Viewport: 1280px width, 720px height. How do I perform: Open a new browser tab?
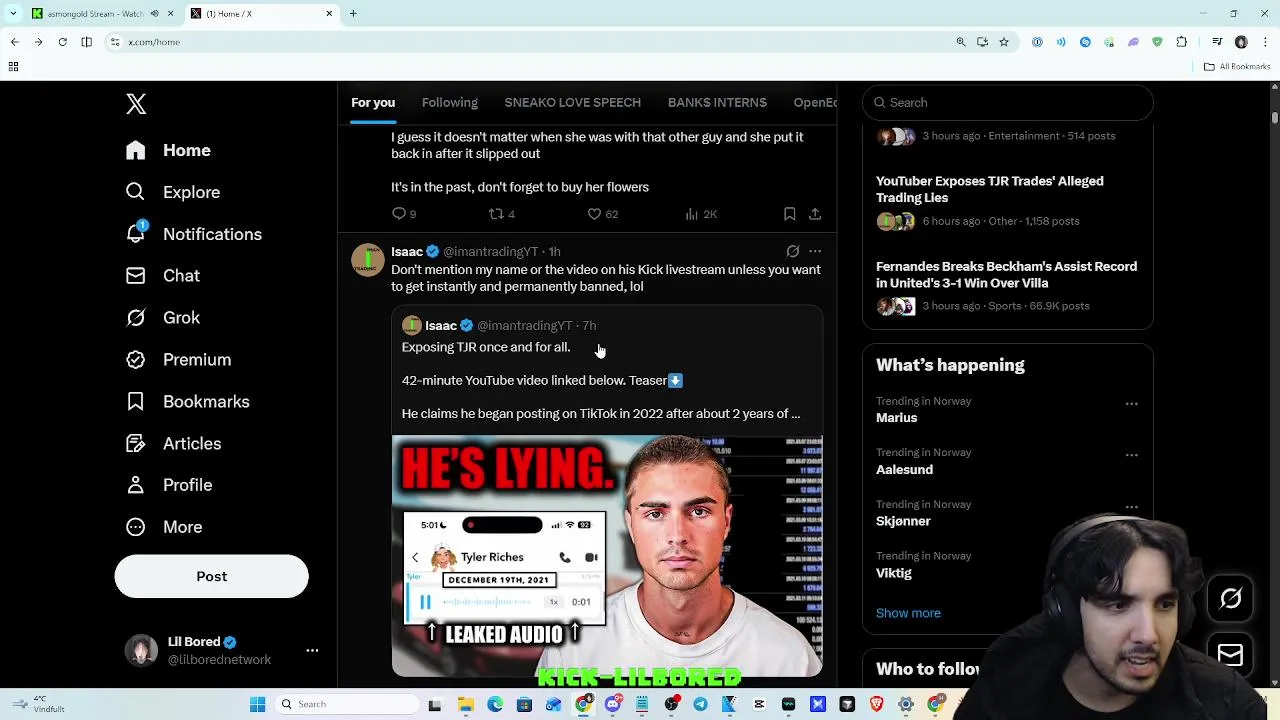coord(353,14)
